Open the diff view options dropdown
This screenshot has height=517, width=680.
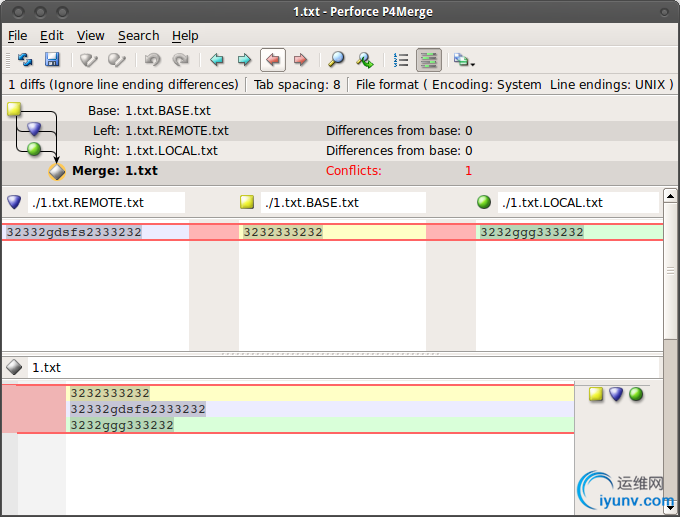pyautogui.click(x=464, y=60)
